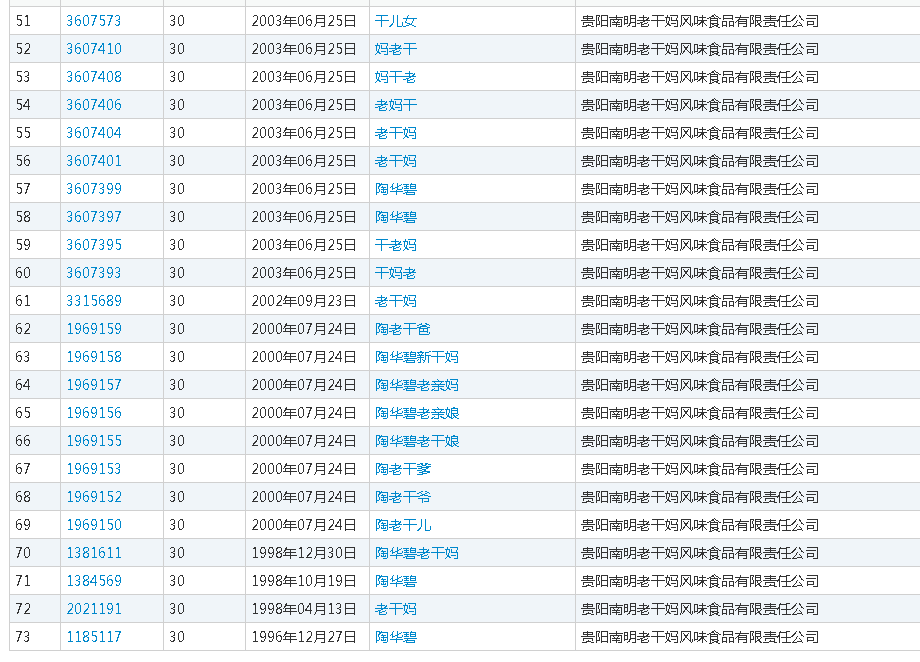Select date 1996年12月27日
Viewport: 920px width, 662px height.
pyautogui.click(x=304, y=637)
